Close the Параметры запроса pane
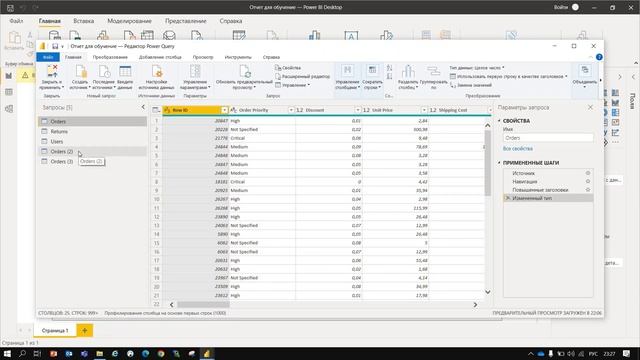Viewport: 640px width, 360px height. [x=590, y=107]
